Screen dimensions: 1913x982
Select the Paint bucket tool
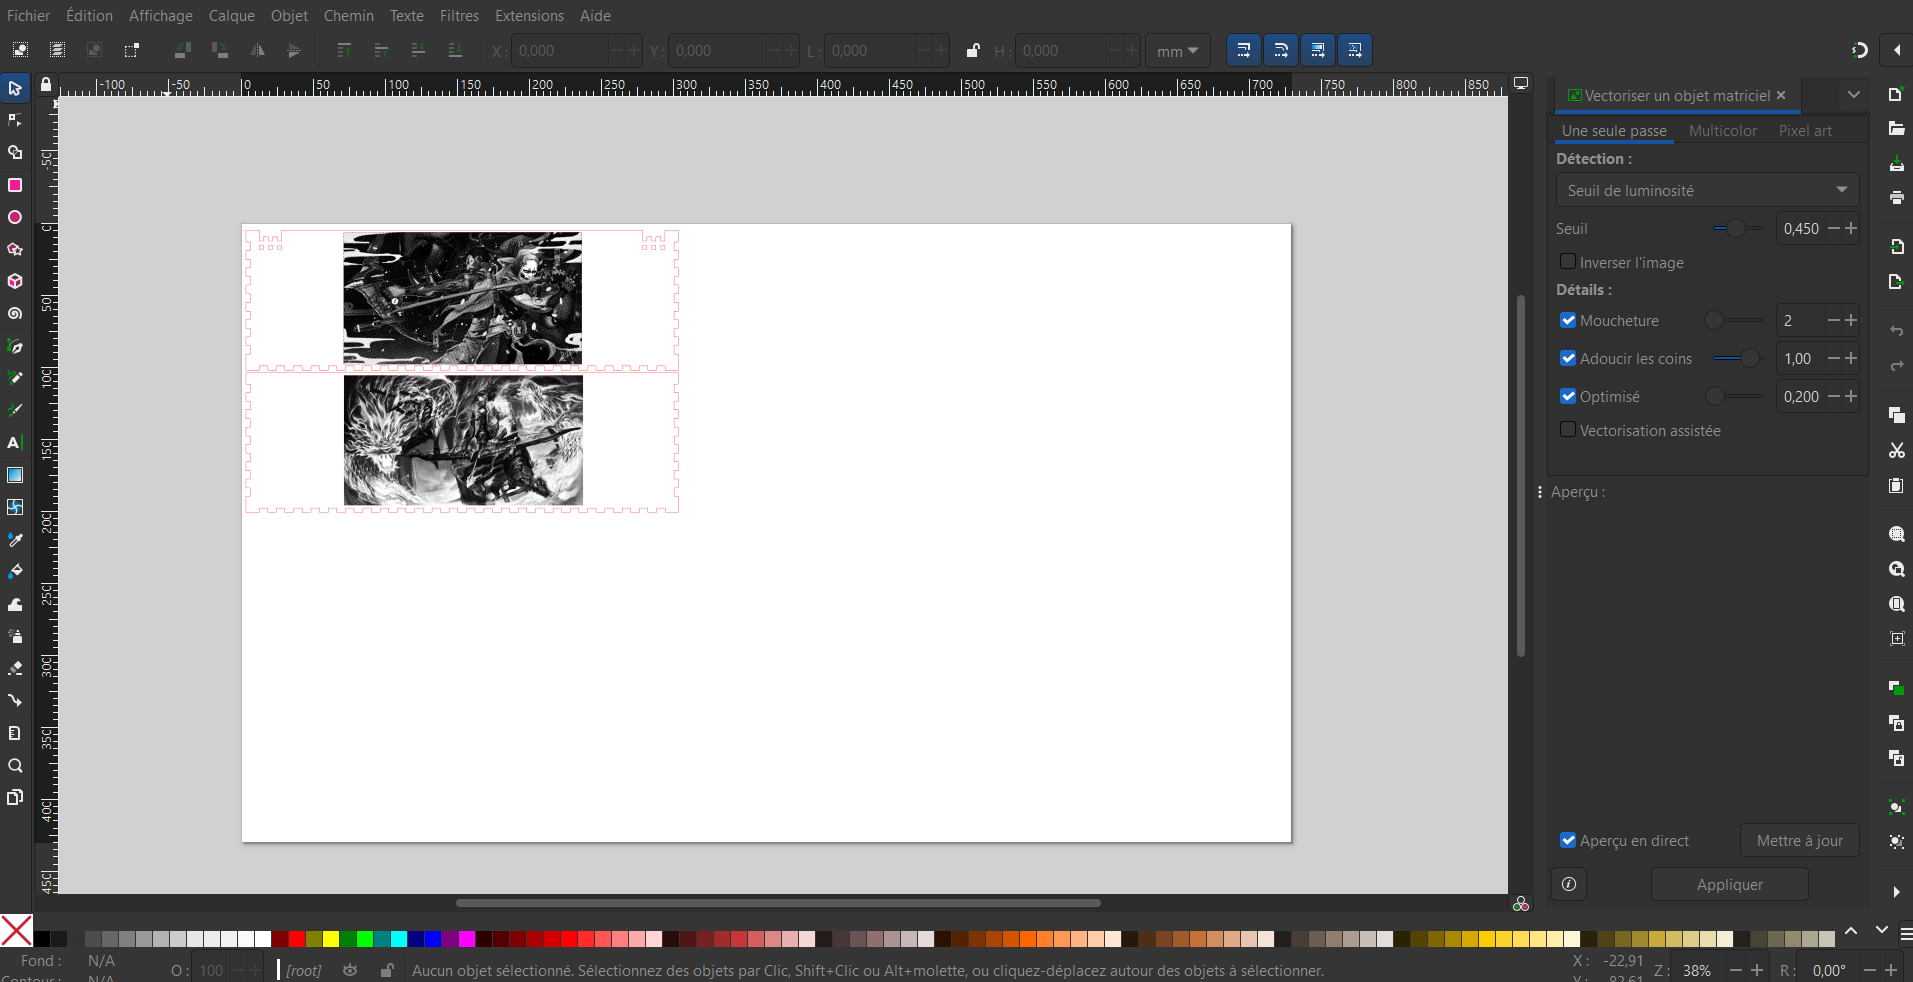[15, 572]
